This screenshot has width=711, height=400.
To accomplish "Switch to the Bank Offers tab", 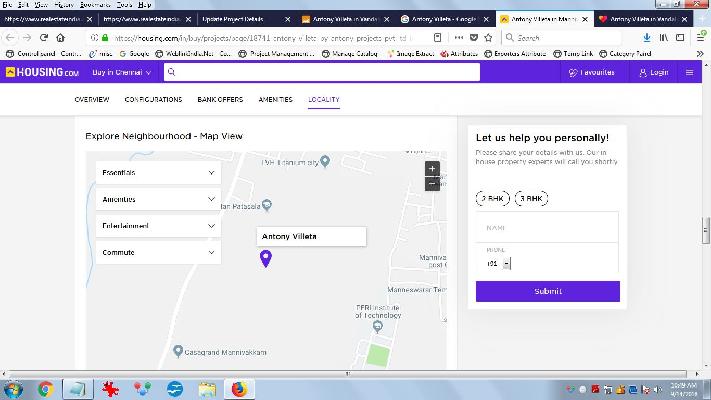I will coord(220,99).
